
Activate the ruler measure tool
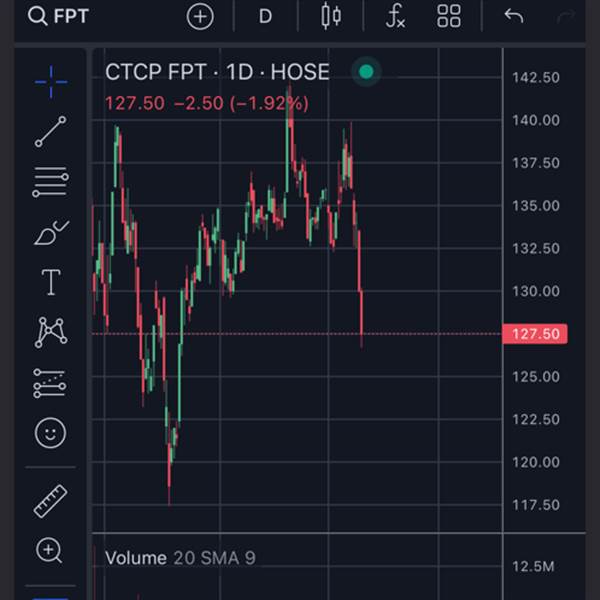51,501
